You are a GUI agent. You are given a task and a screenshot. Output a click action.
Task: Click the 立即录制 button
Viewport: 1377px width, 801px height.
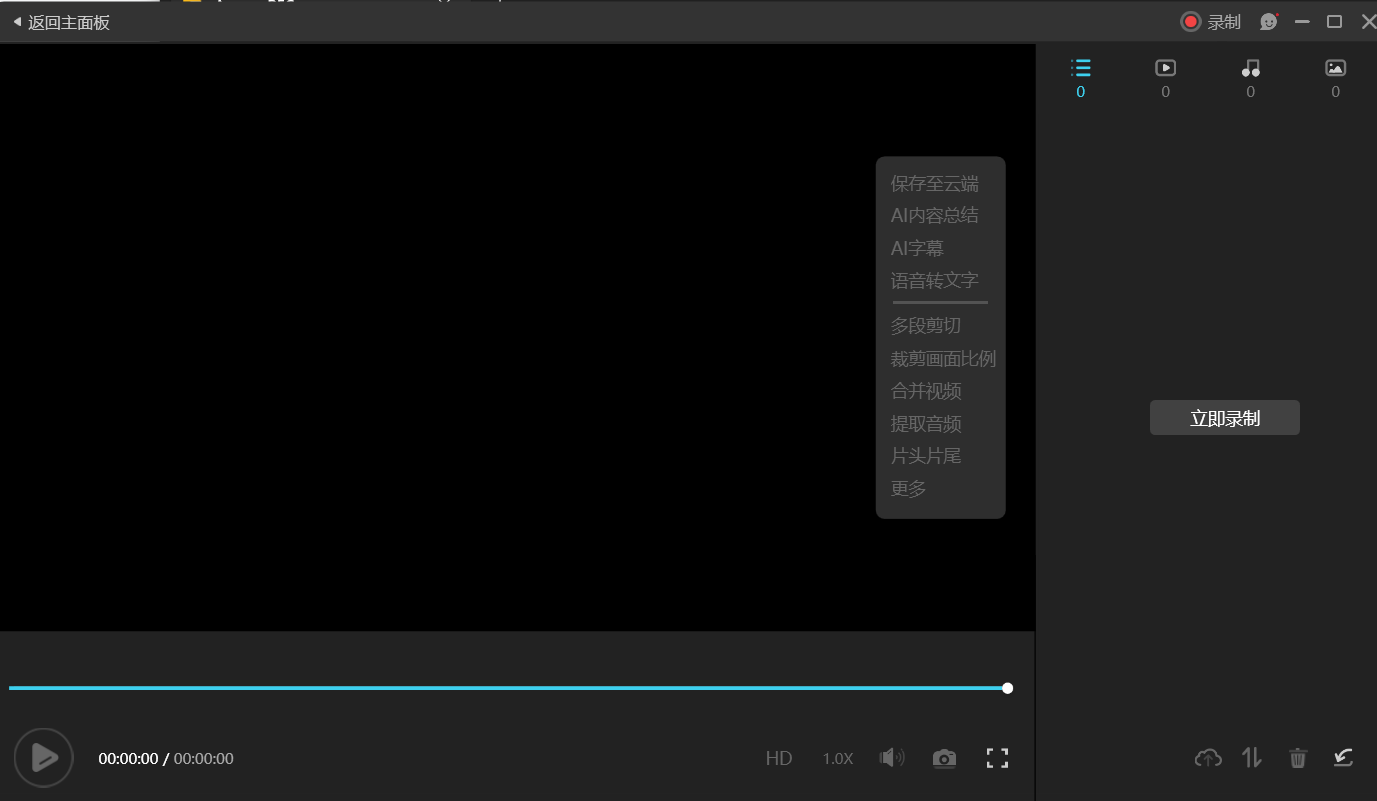click(1225, 418)
